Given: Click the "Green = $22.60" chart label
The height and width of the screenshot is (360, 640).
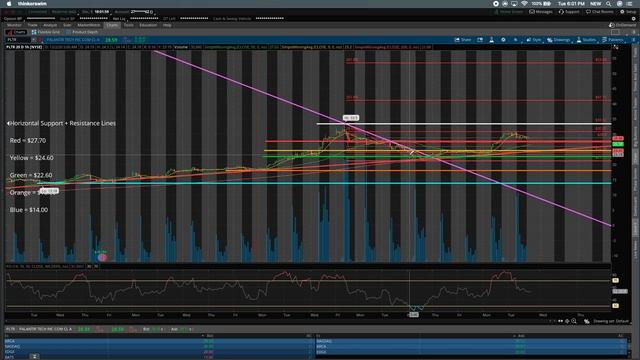Looking at the screenshot, I should click(31, 175).
